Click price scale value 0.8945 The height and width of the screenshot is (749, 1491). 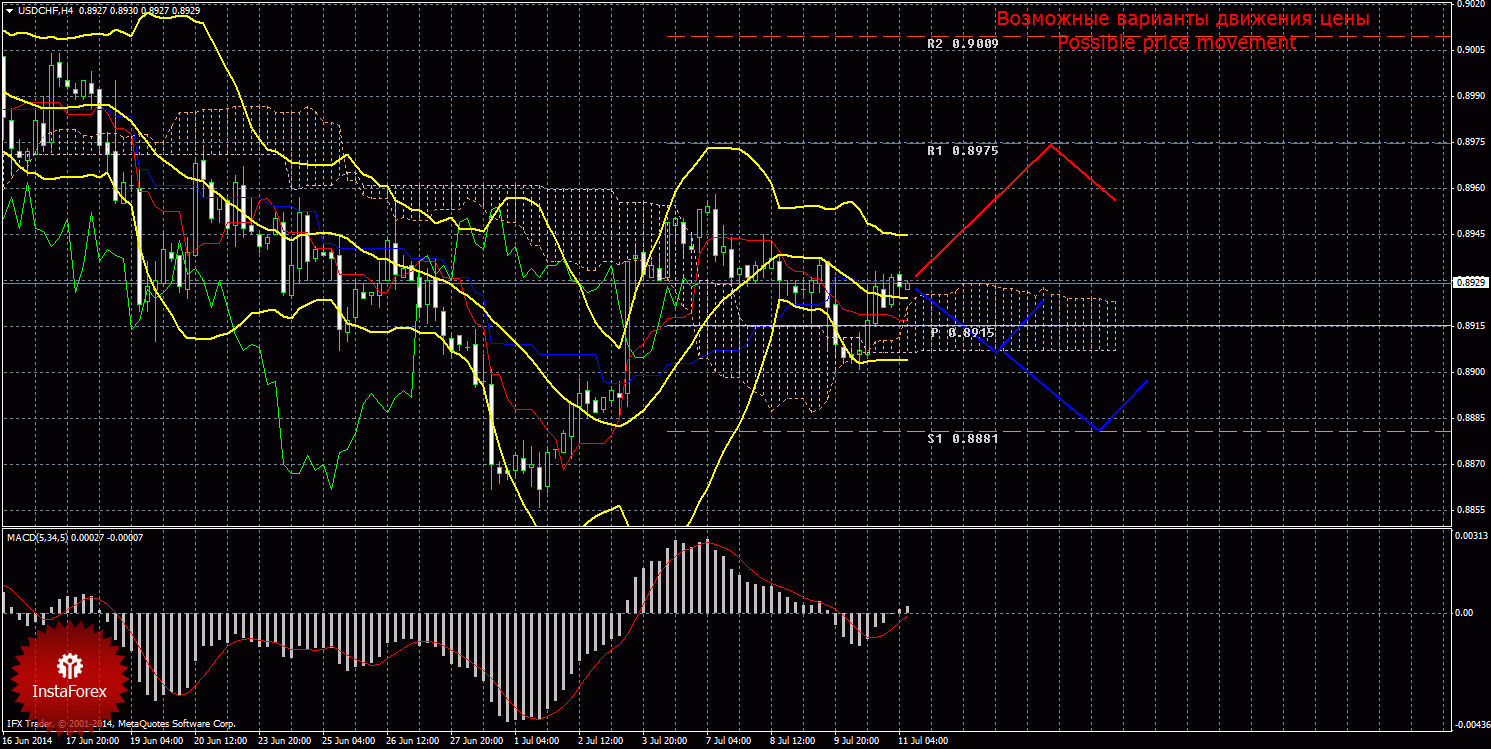click(1470, 234)
